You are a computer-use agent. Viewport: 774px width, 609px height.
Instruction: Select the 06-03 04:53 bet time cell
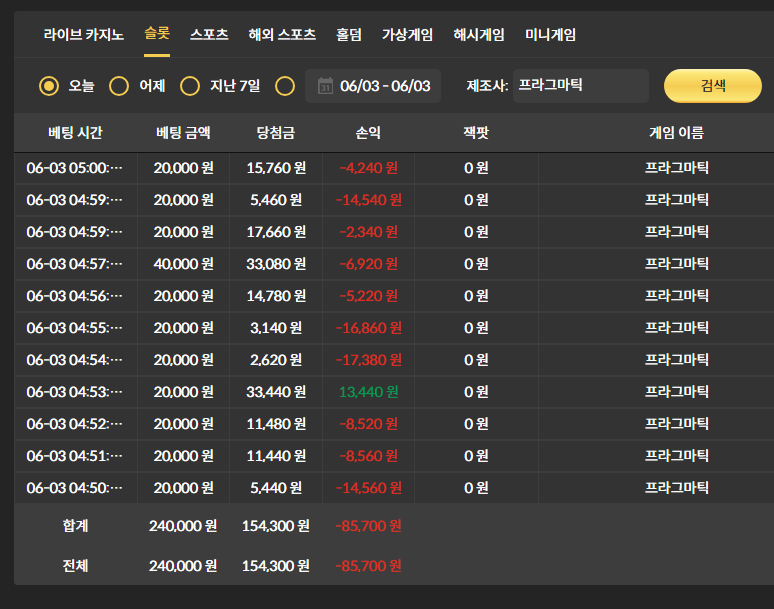tap(75, 392)
